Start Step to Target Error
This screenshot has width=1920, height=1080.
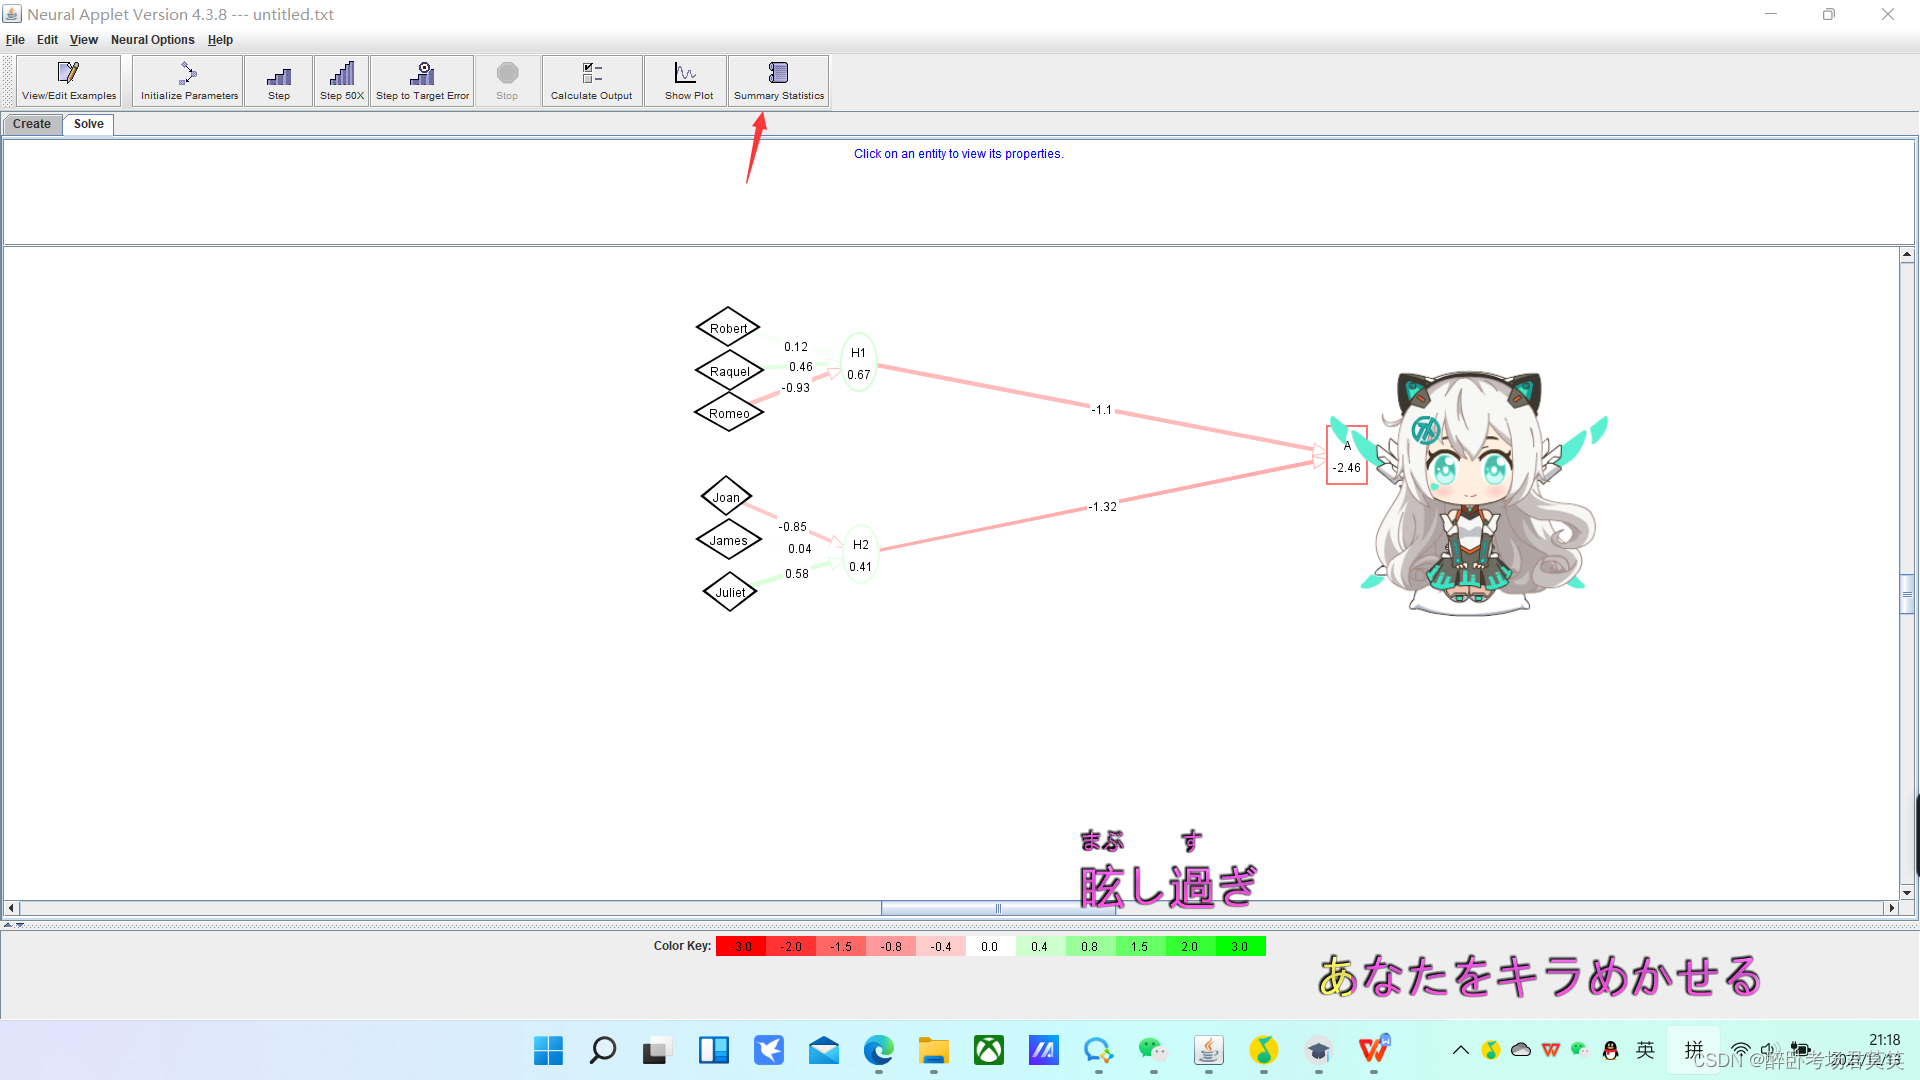[x=422, y=81]
